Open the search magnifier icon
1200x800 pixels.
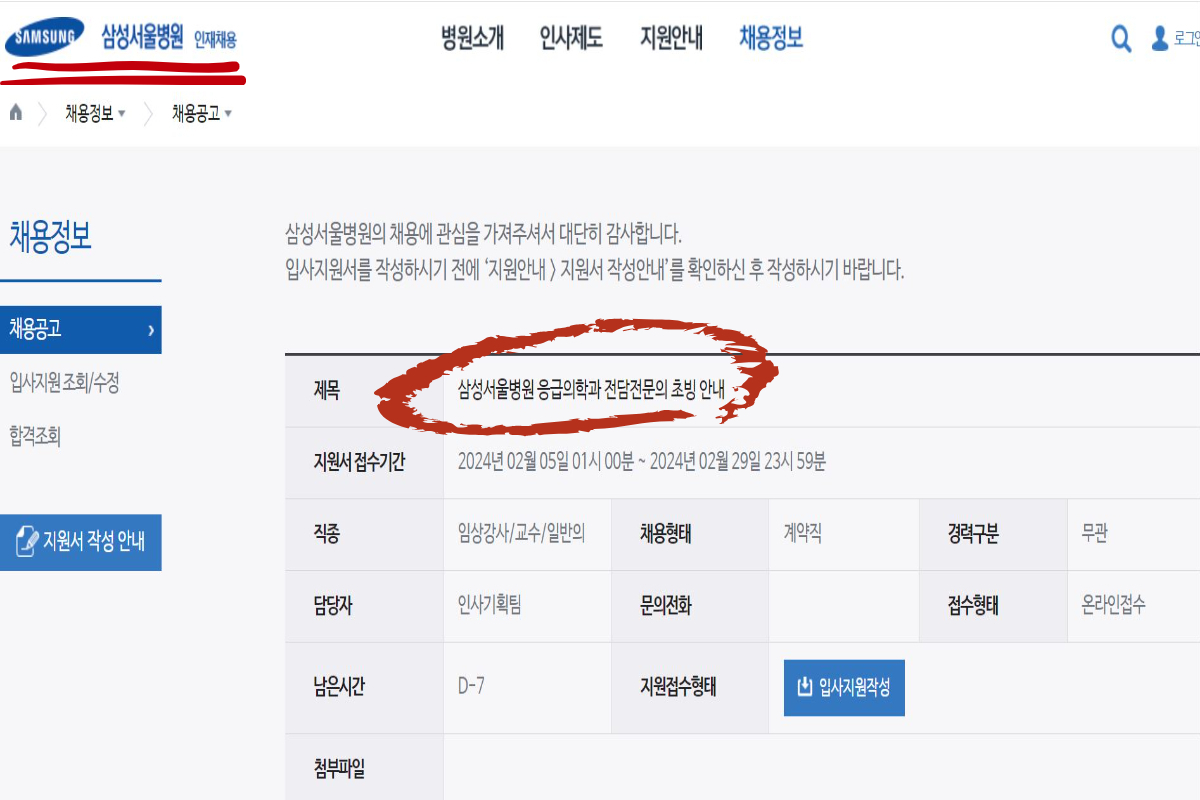(1121, 39)
